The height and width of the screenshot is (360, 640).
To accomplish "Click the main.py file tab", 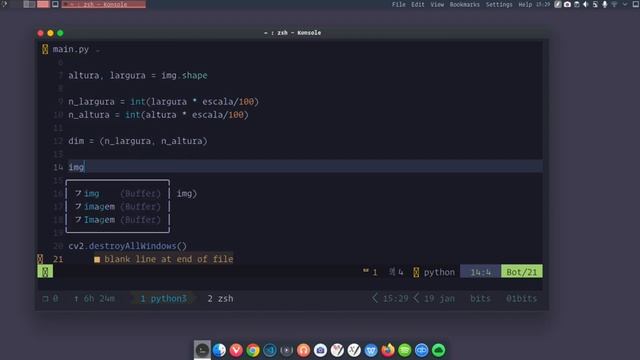I will (x=70, y=49).
